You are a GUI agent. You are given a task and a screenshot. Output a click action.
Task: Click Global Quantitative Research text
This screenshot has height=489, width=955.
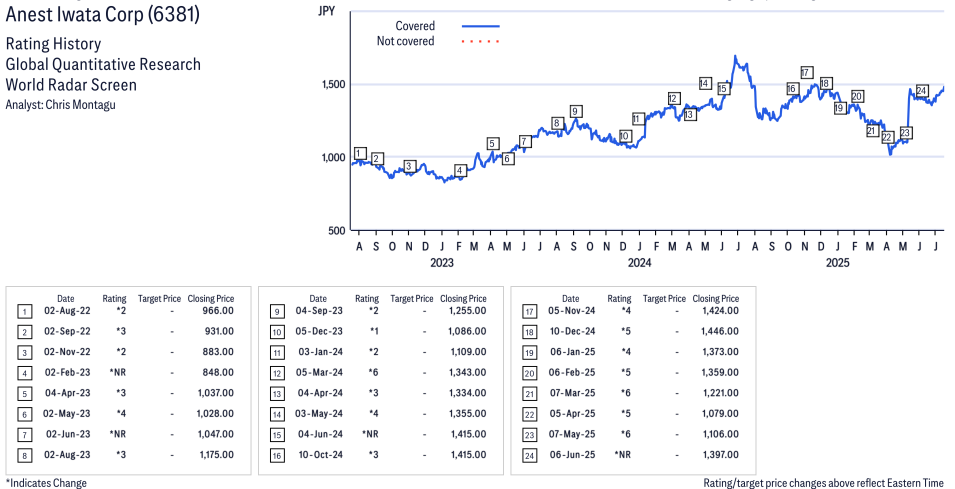pyautogui.click(x=103, y=64)
